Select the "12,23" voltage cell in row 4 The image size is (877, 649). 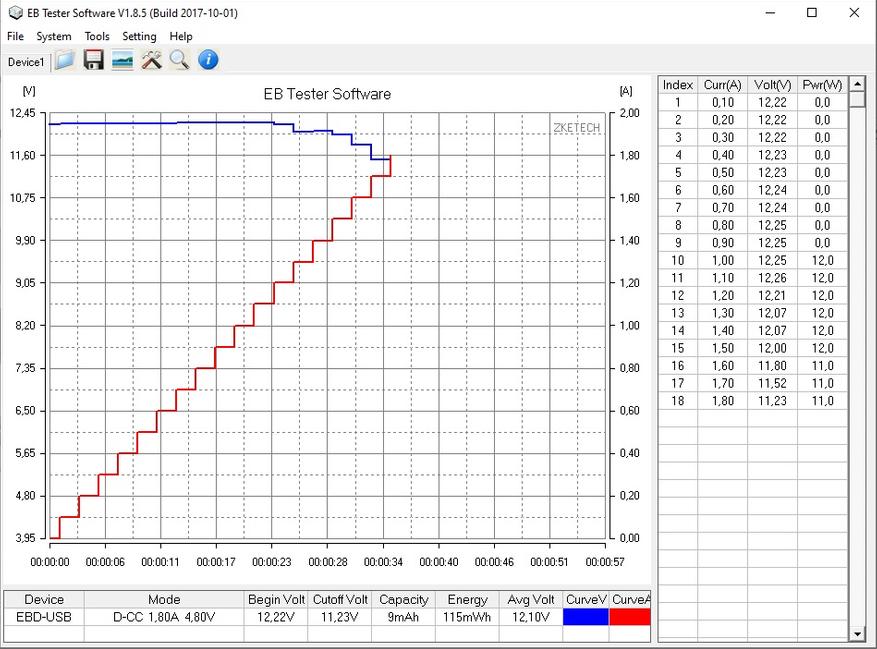772,155
